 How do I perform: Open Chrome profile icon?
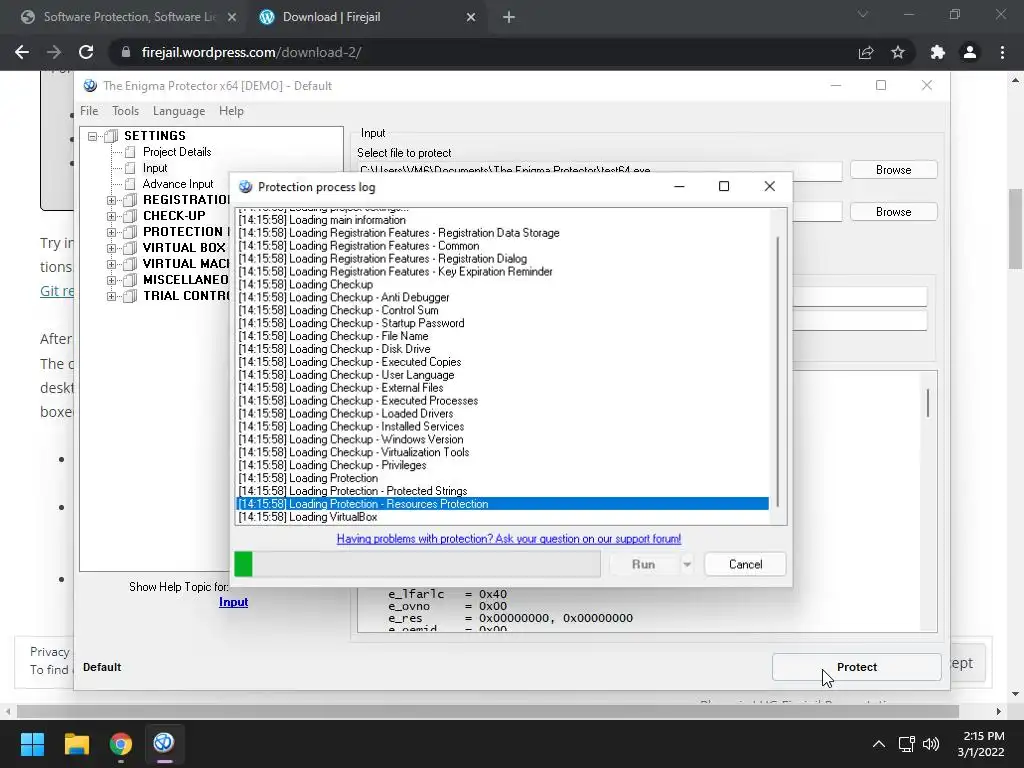pyautogui.click(x=970, y=52)
